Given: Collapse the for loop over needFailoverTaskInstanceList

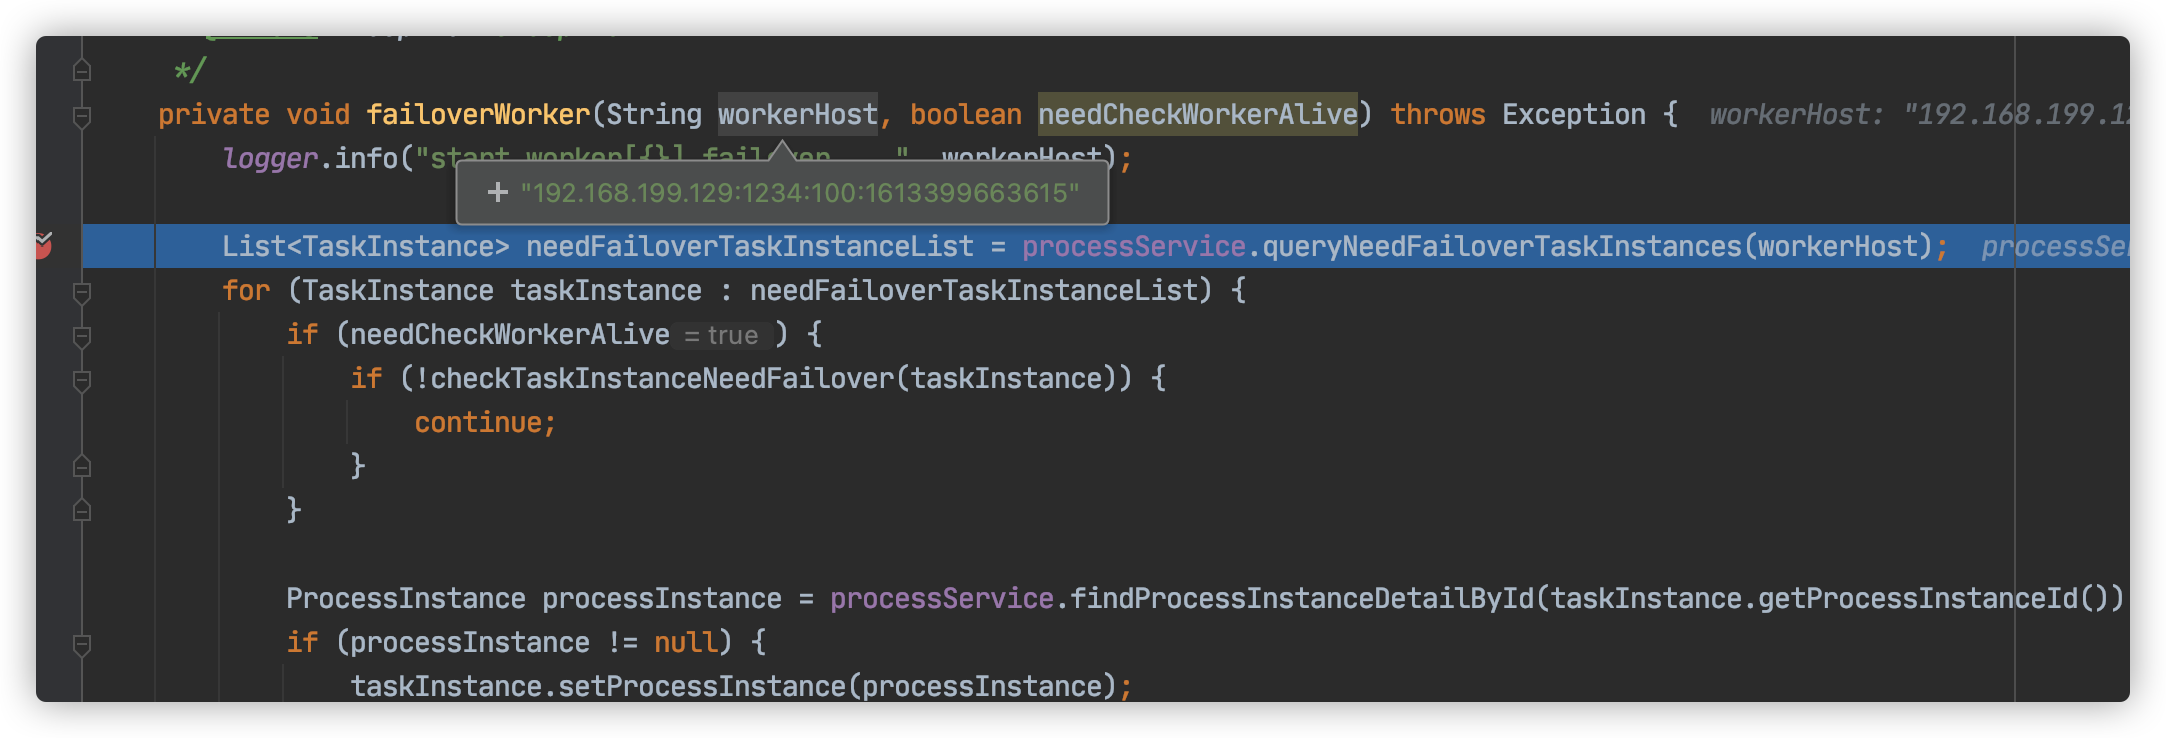Looking at the screenshot, I should point(80,290).
